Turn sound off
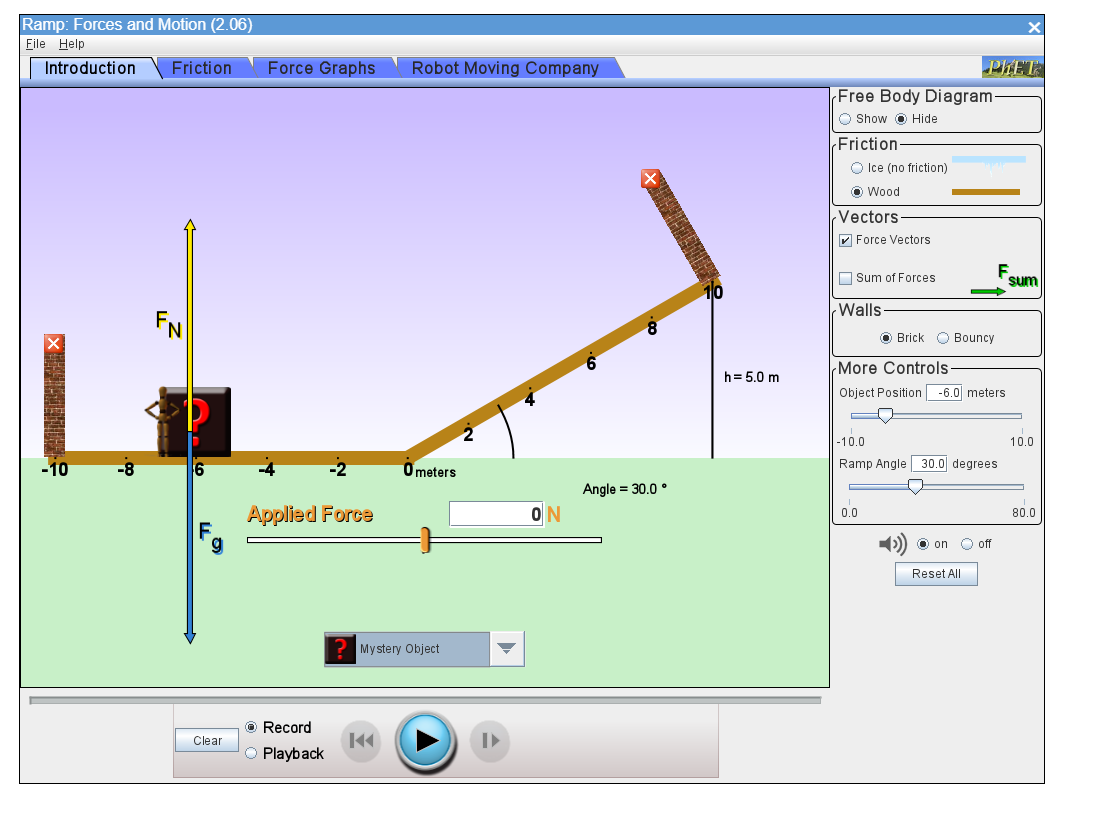Screen dimensions: 1097x822 click(x=967, y=544)
